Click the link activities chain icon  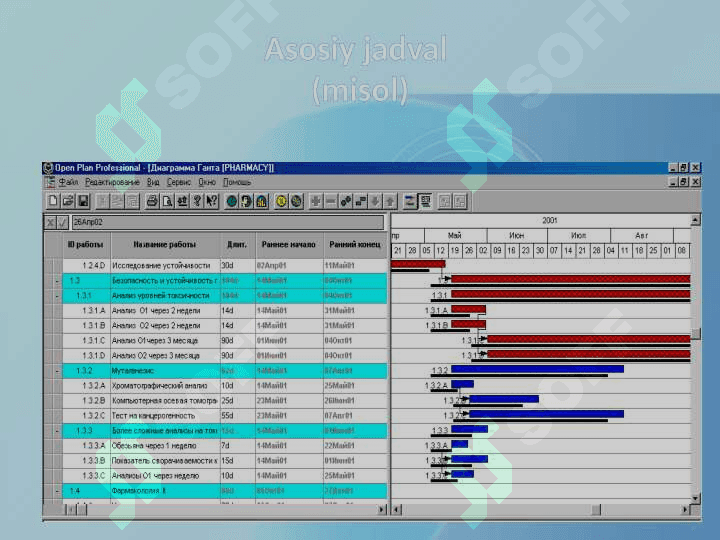[346, 201]
